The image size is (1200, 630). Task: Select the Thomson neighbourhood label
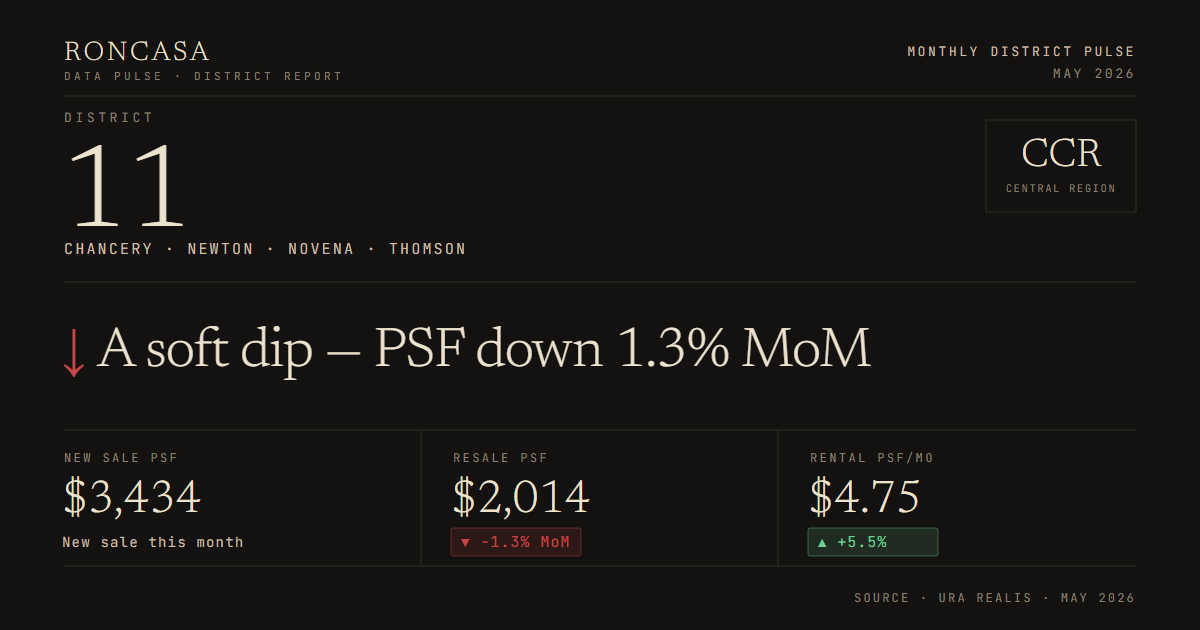pos(428,249)
